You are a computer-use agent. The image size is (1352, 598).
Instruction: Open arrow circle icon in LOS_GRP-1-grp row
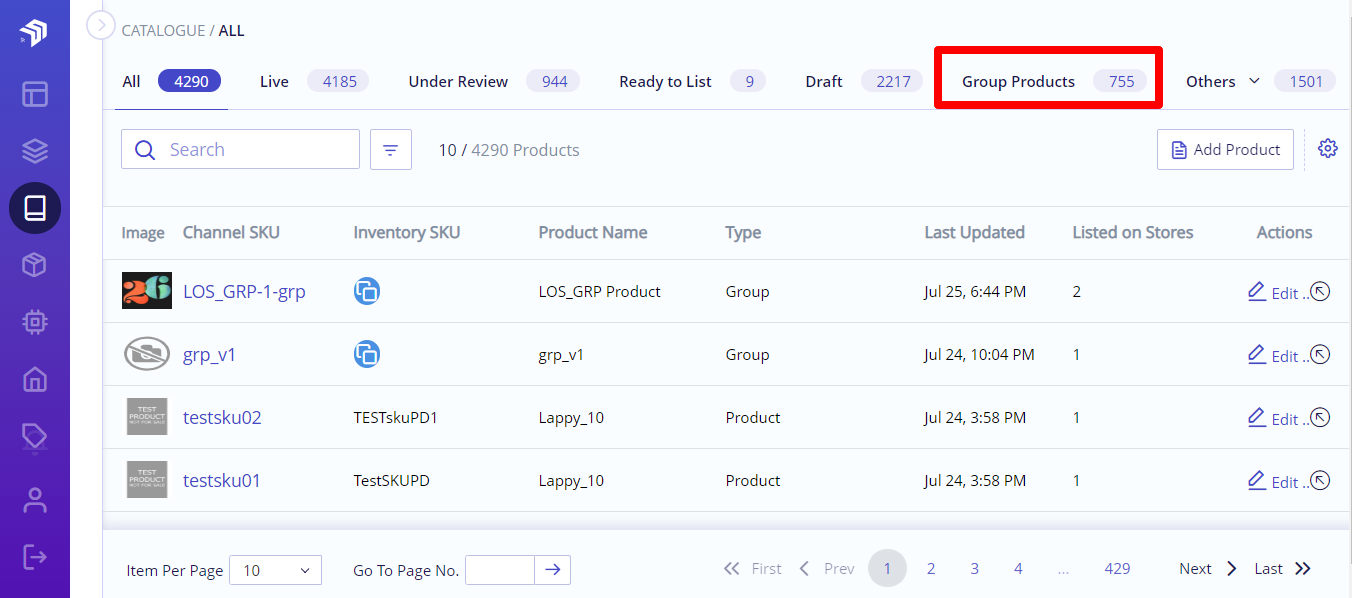1320,291
